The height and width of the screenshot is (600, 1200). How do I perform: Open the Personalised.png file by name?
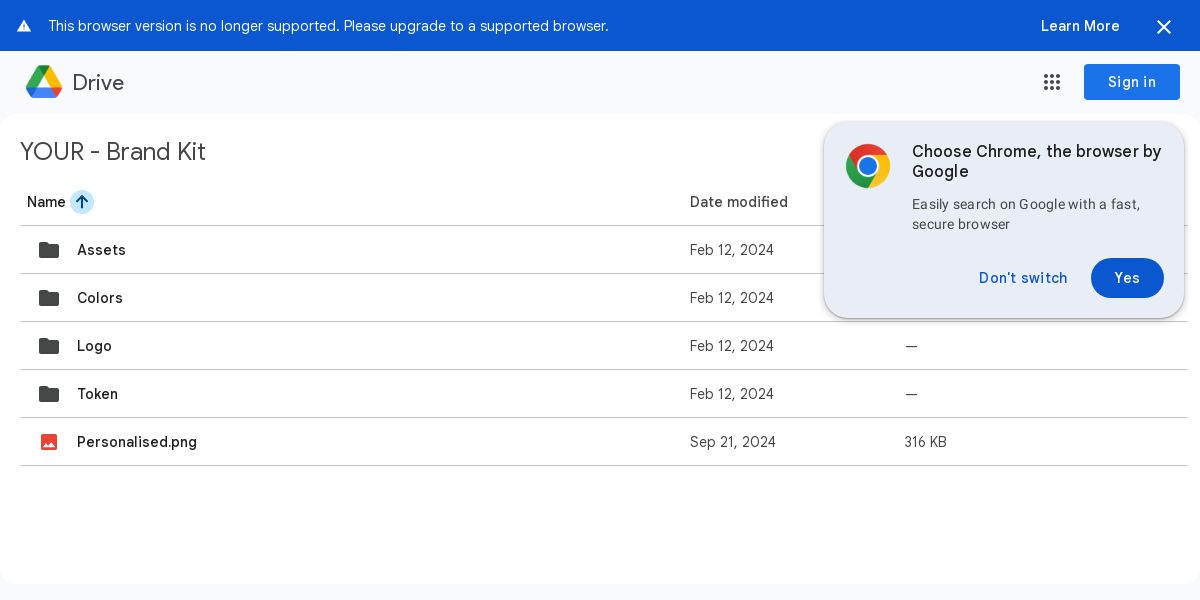tap(137, 442)
